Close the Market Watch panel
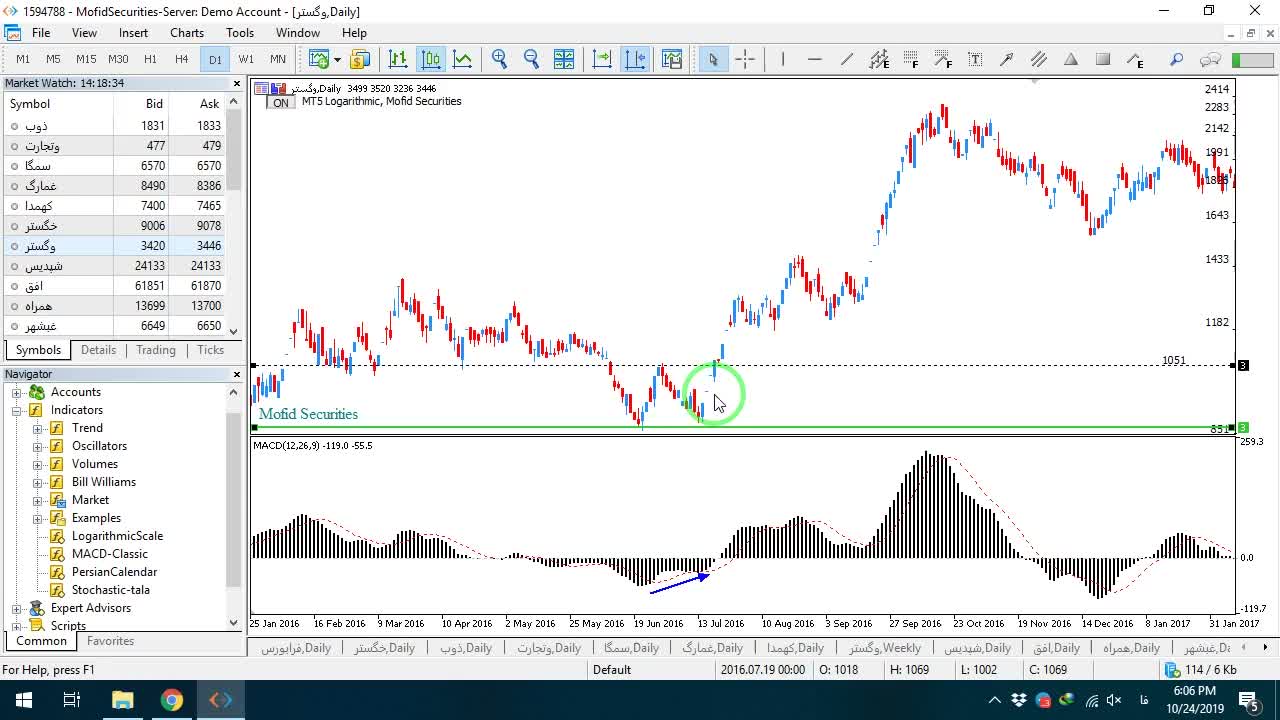1280x720 pixels. click(237, 84)
